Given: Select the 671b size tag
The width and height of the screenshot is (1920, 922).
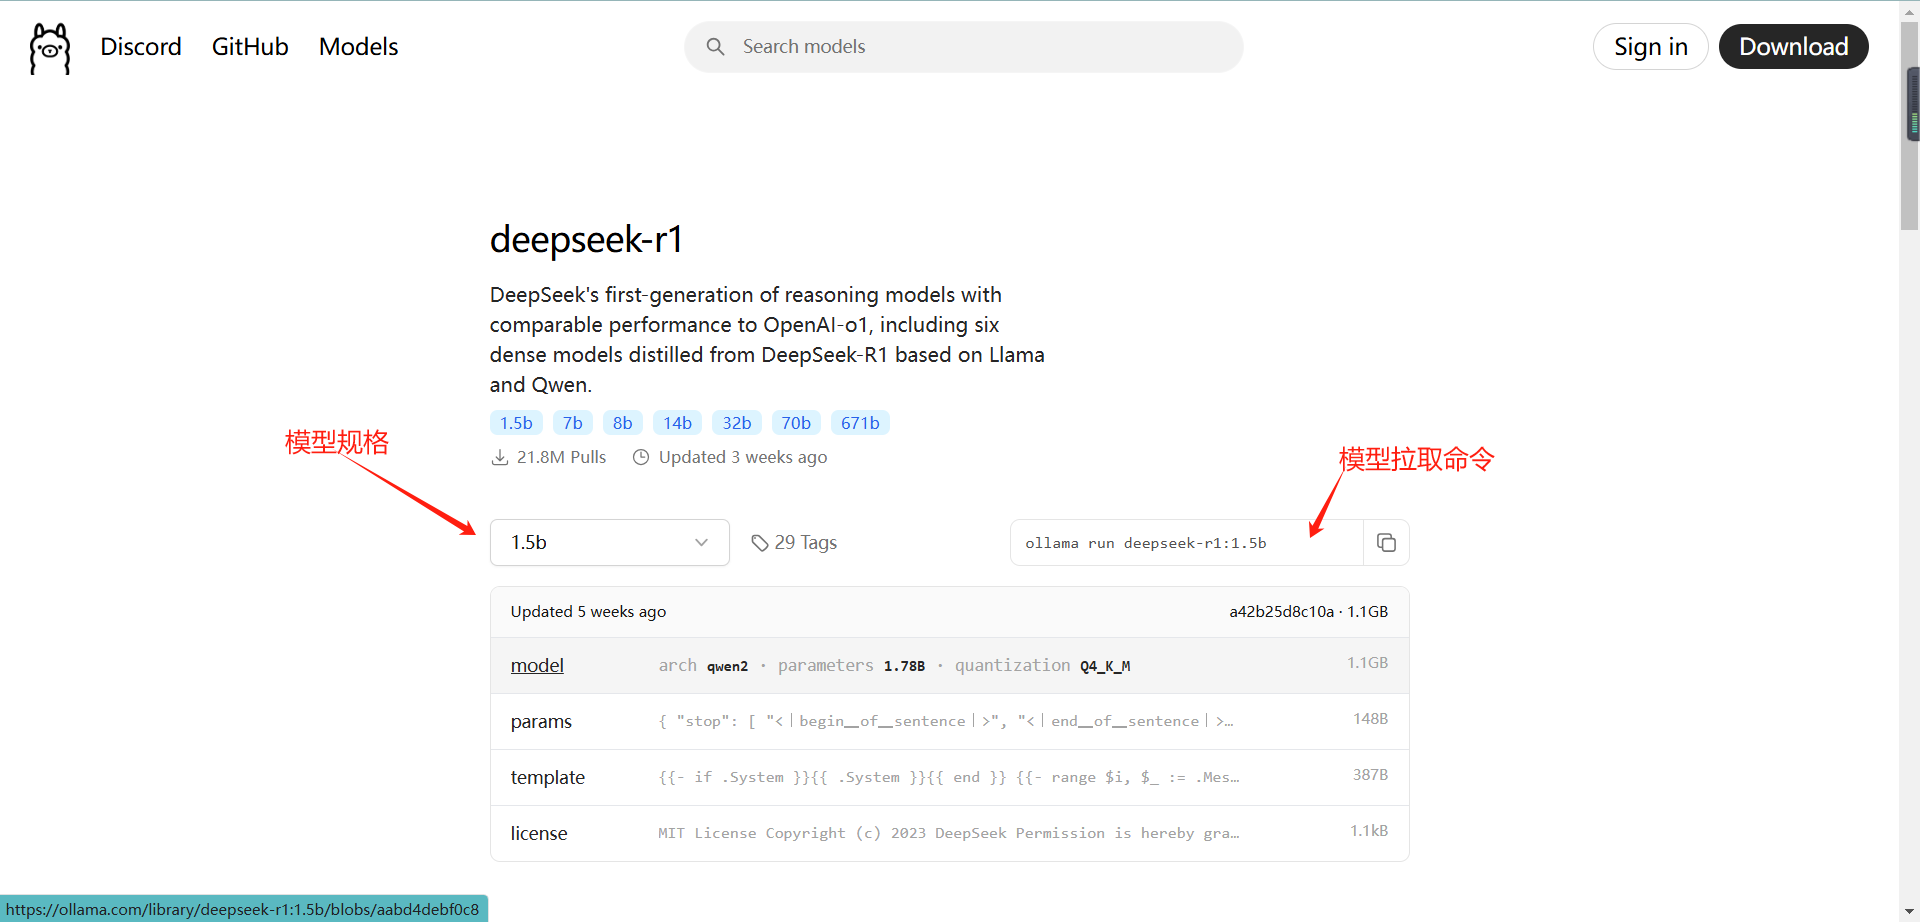Looking at the screenshot, I should pos(860,423).
